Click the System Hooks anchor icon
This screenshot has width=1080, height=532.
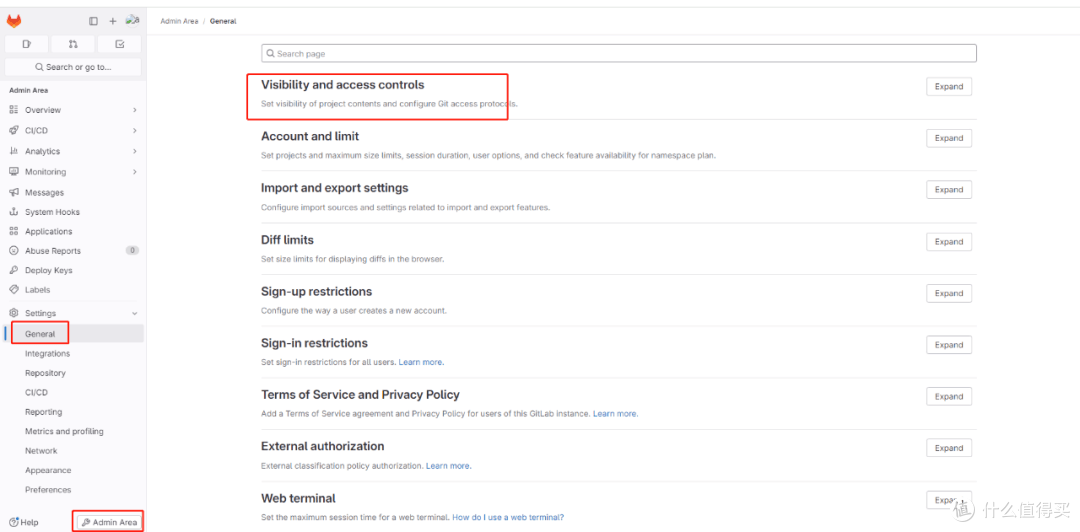tap(14, 212)
